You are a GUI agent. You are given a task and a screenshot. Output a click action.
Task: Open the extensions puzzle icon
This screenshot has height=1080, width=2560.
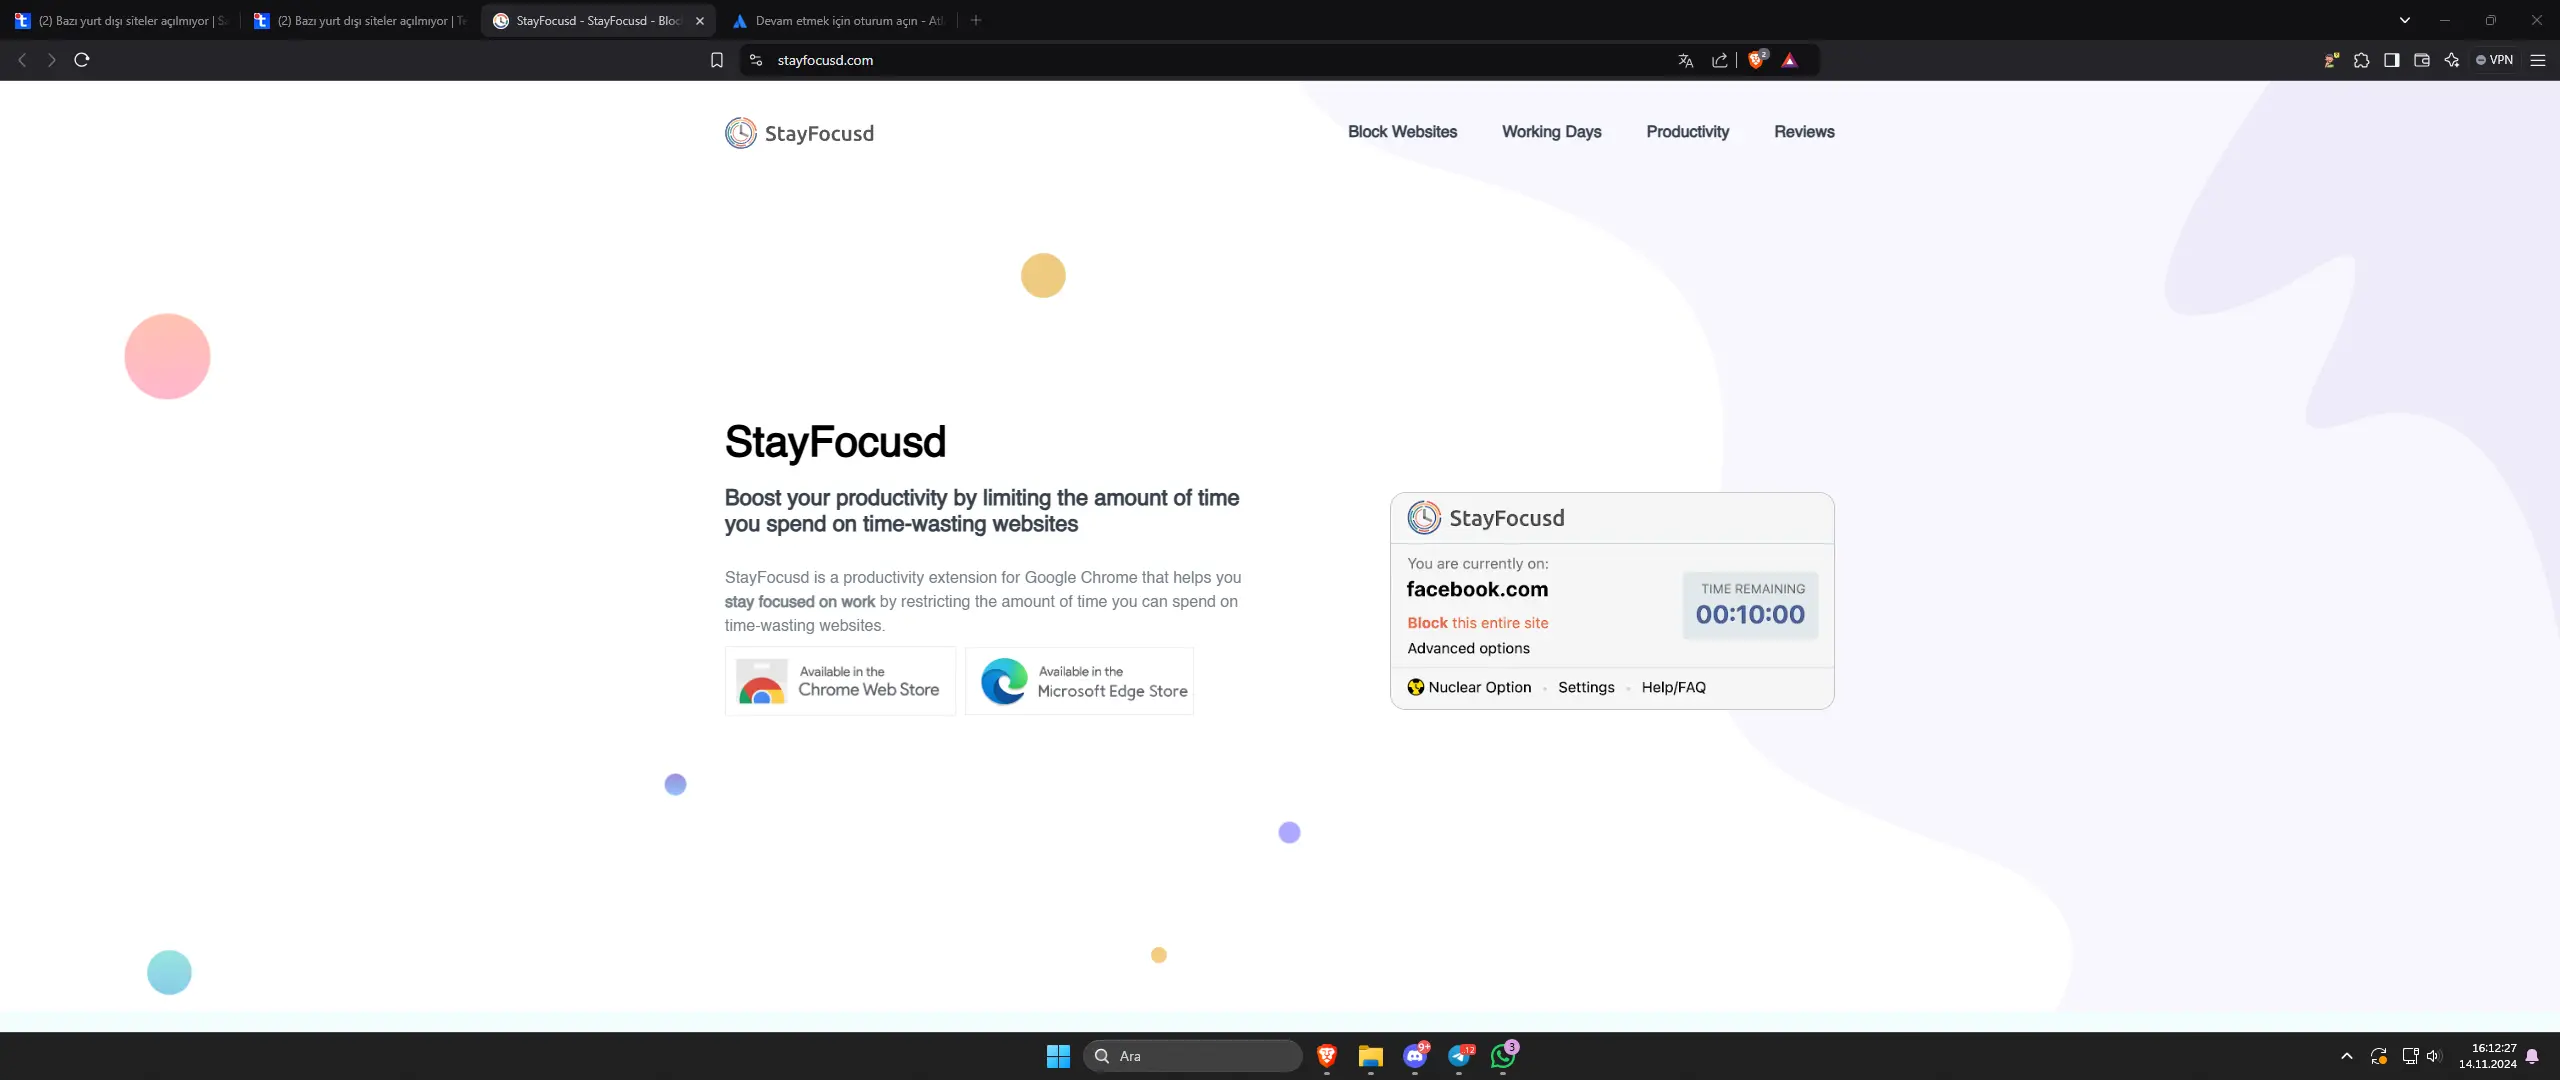pos(2362,60)
